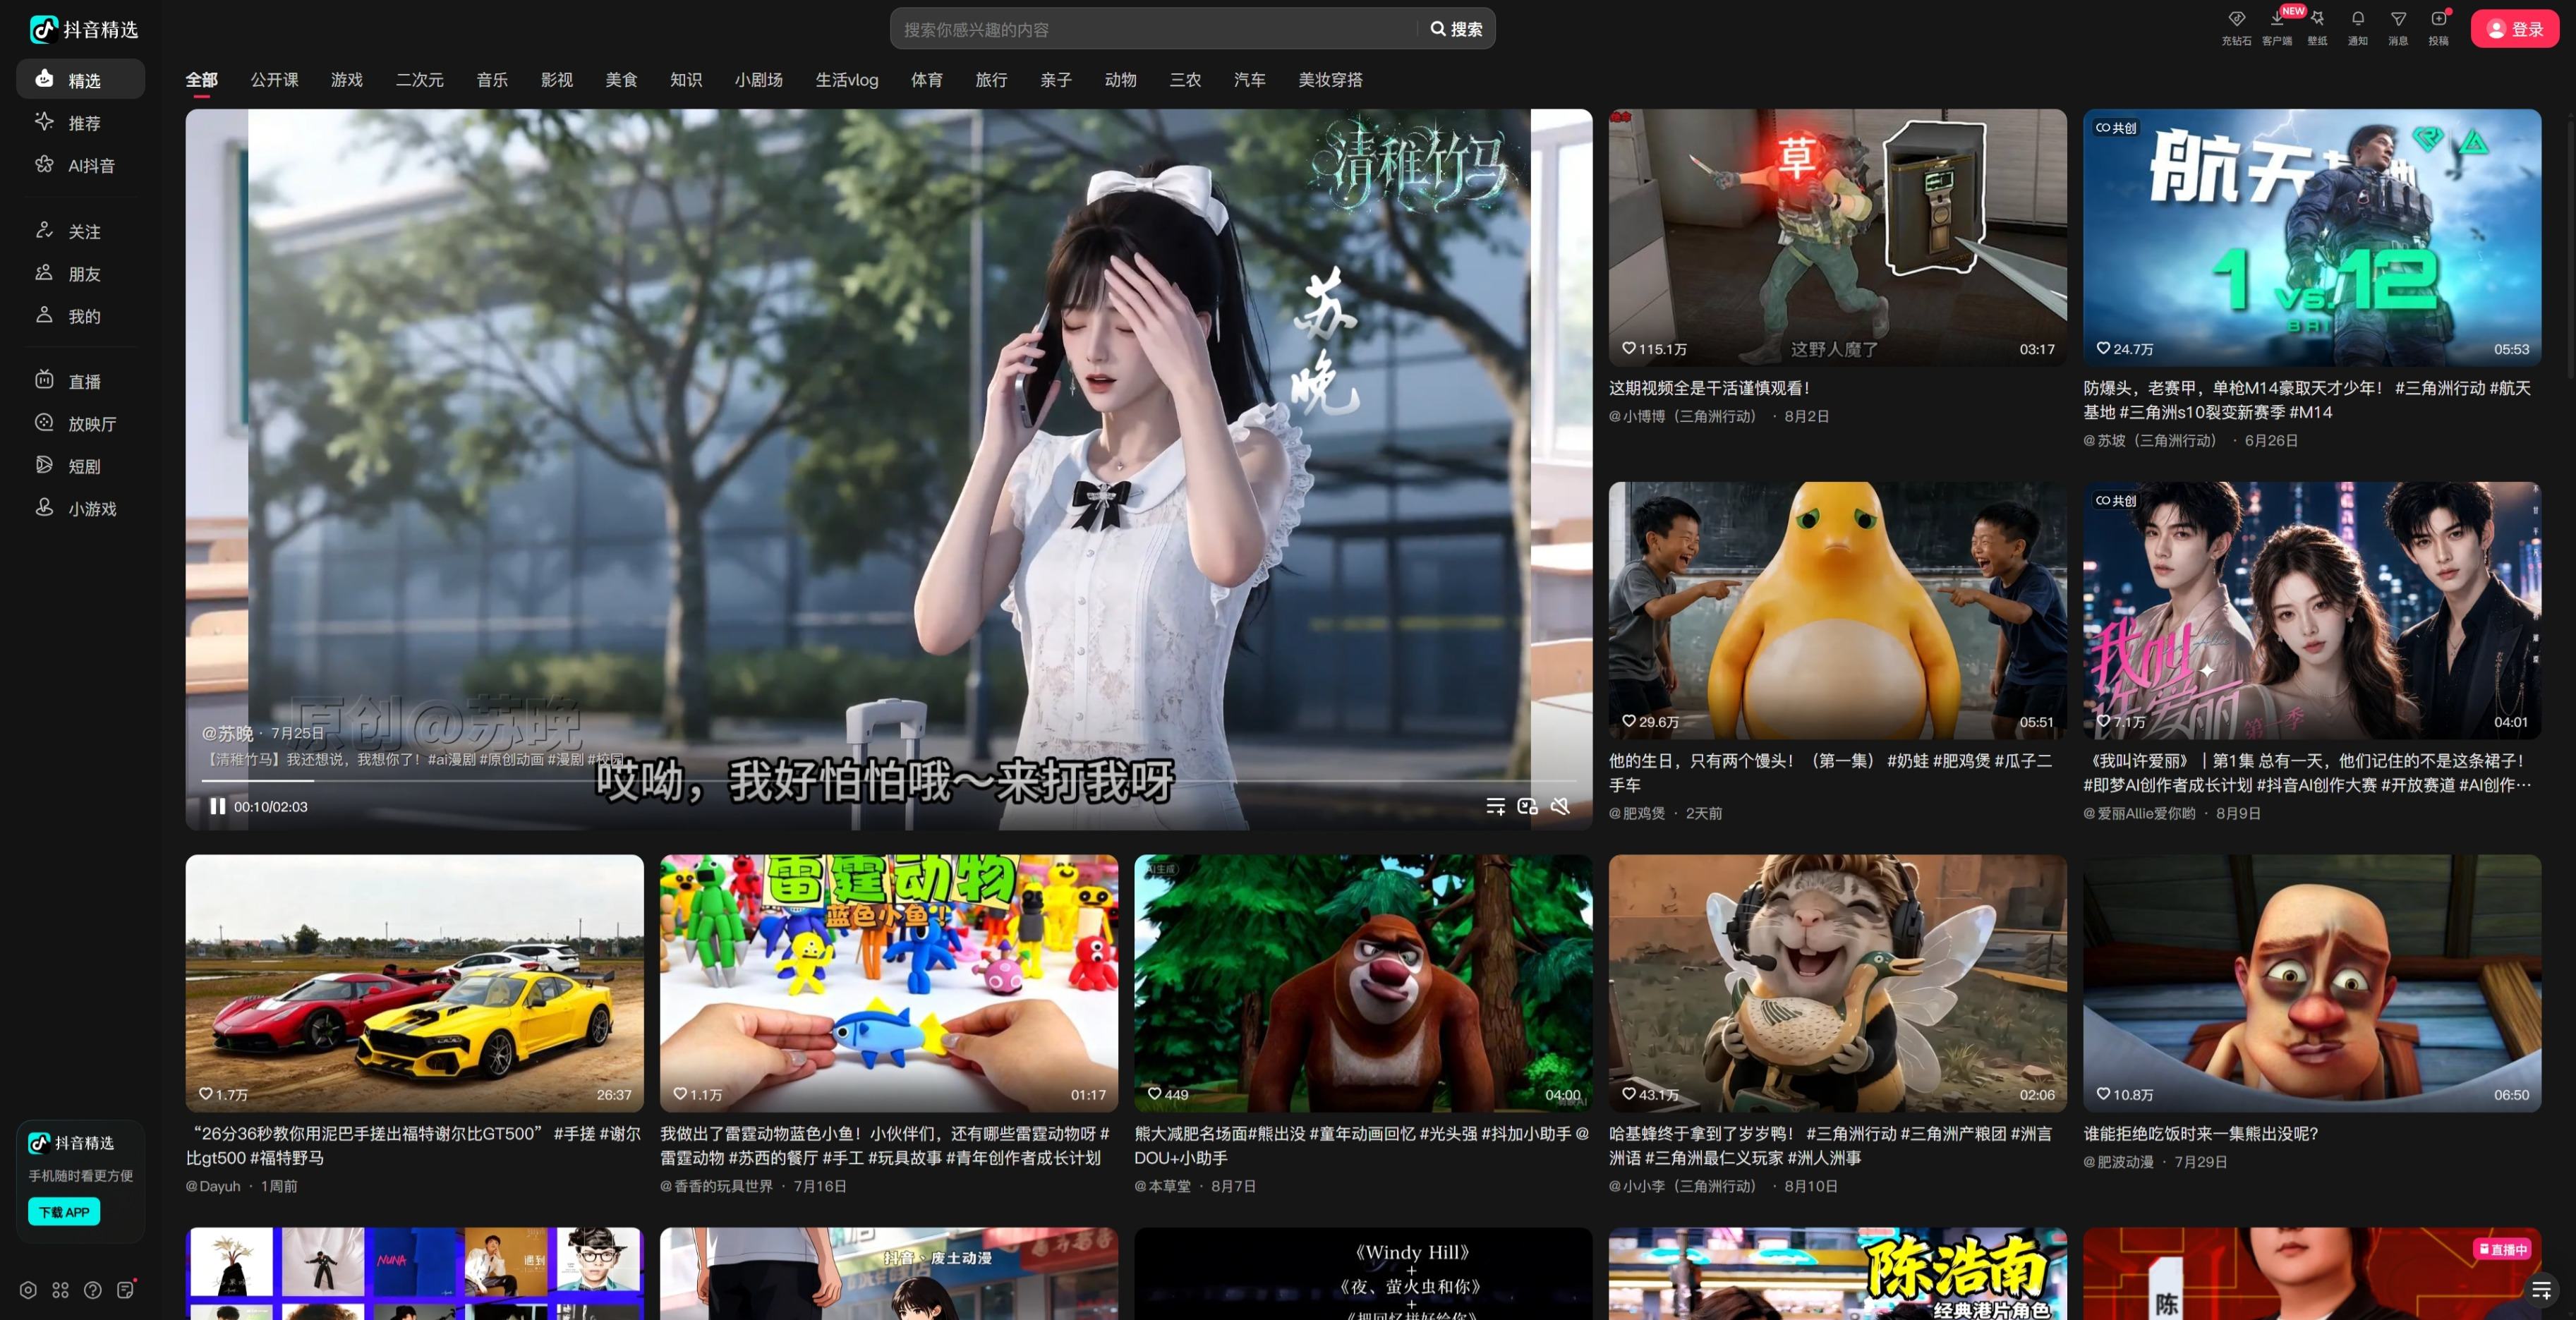Open the yellow duck 肥鸡煲 video thumbnail
The width and height of the screenshot is (2576, 1320).
[1837, 610]
